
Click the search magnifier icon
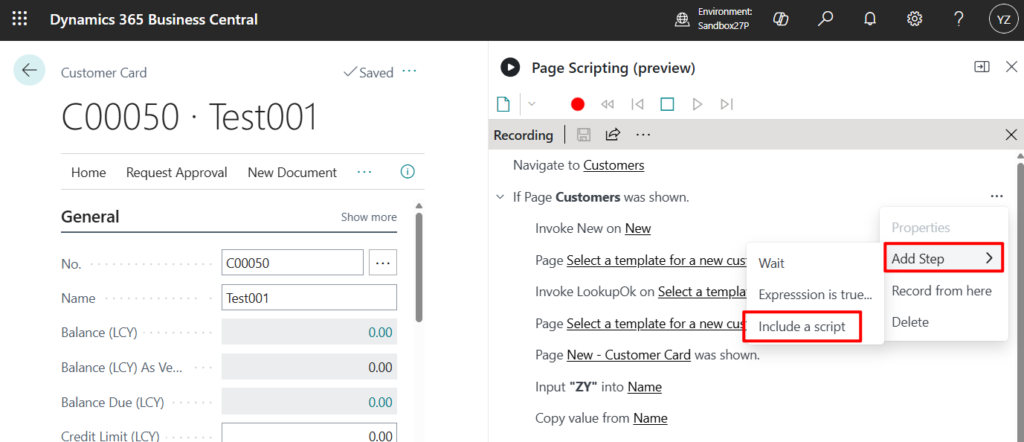(x=826, y=19)
